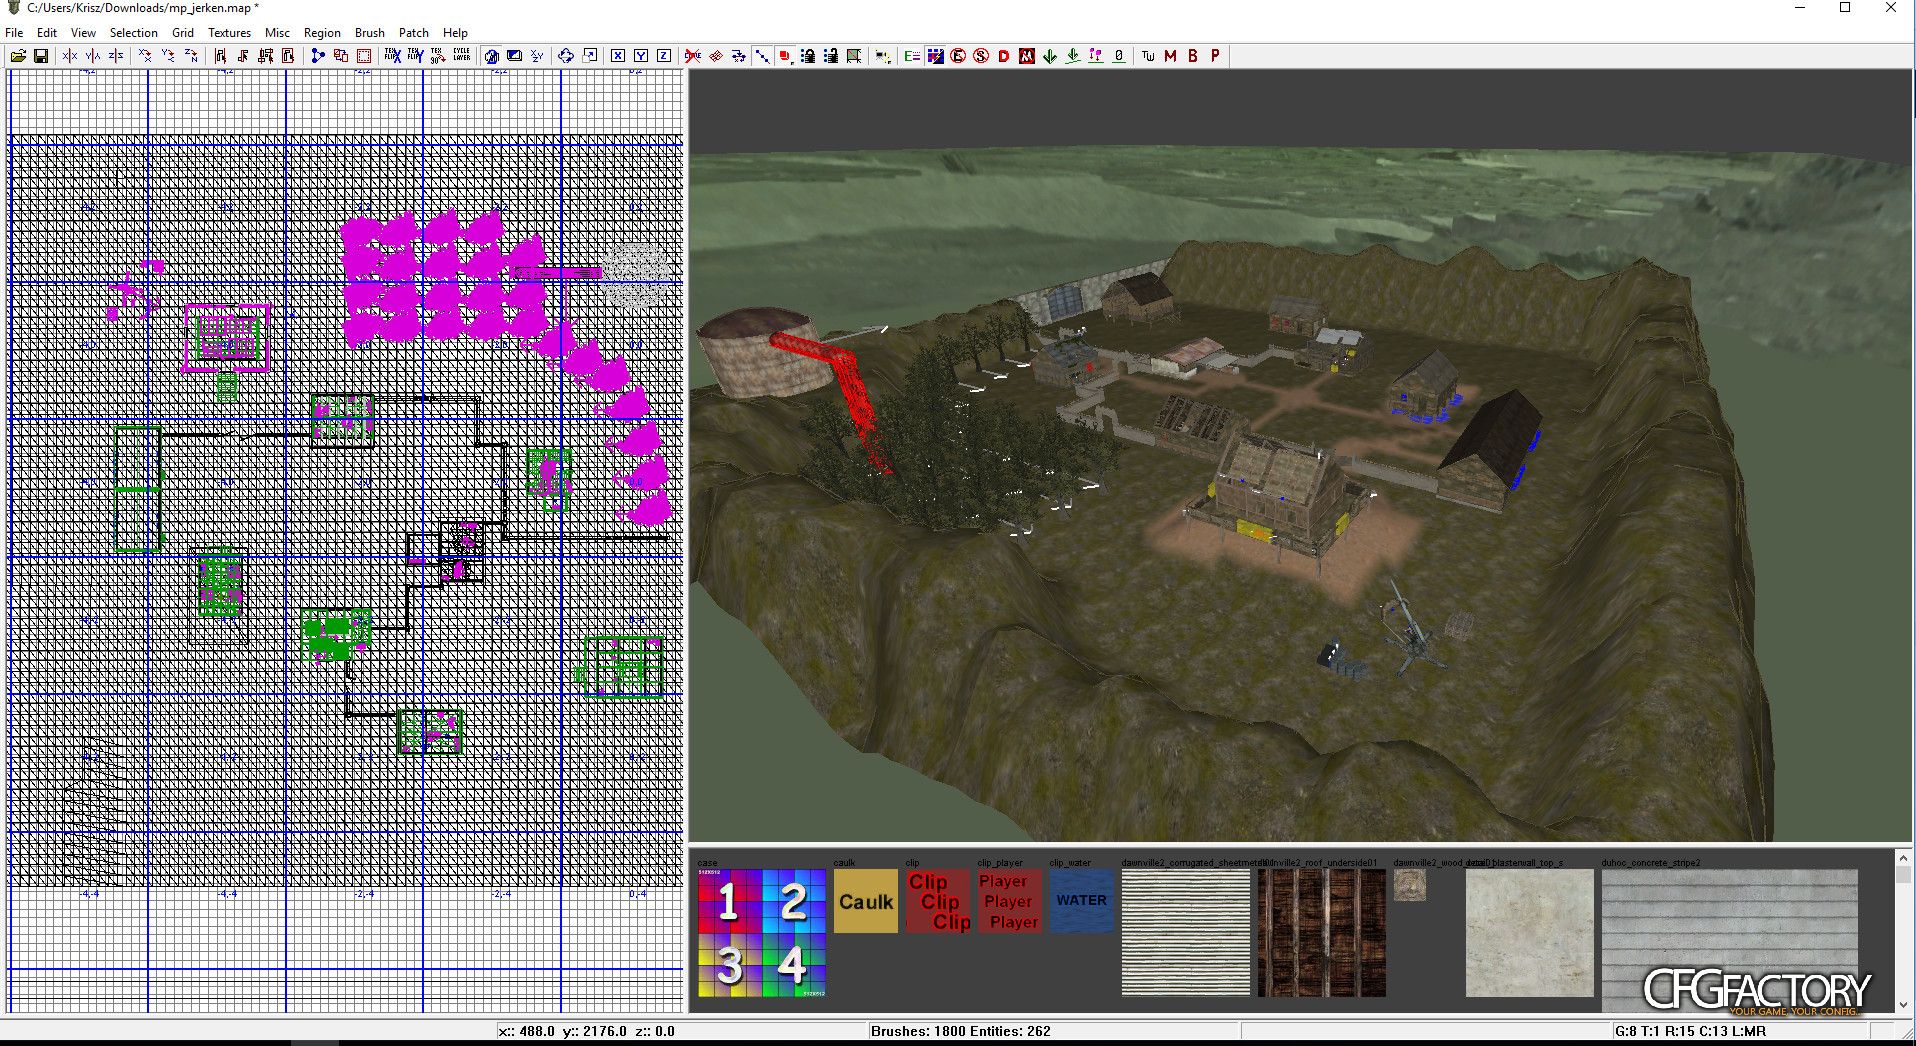Rotate selection around X axis icon
This screenshot has width=1916, height=1046.
pos(145,56)
